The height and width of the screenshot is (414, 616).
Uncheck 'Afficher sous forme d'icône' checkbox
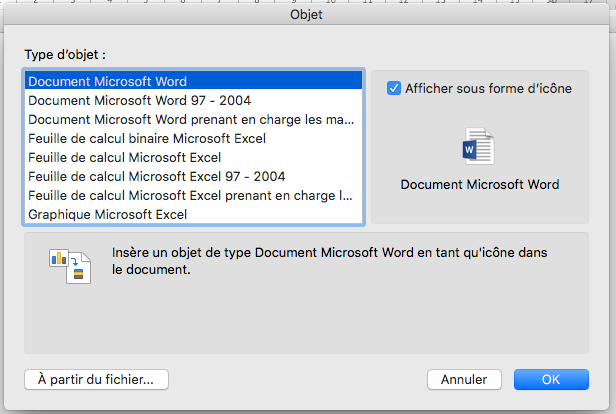click(x=394, y=88)
